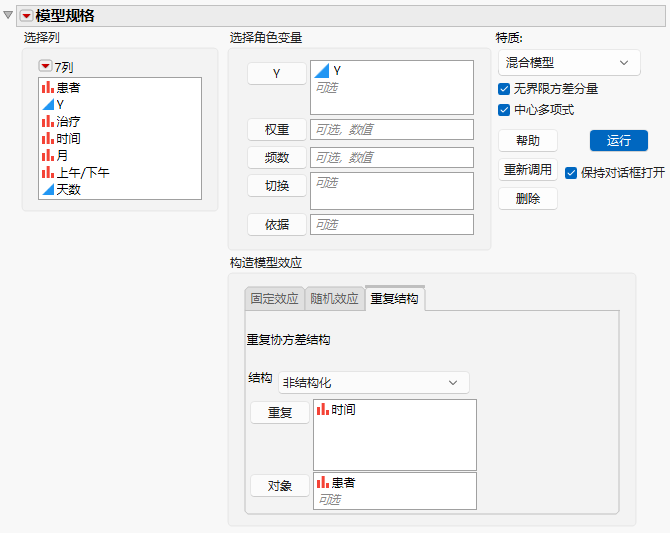
Task: Select the Y variable in the Y role box
Action: click(337, 71)
